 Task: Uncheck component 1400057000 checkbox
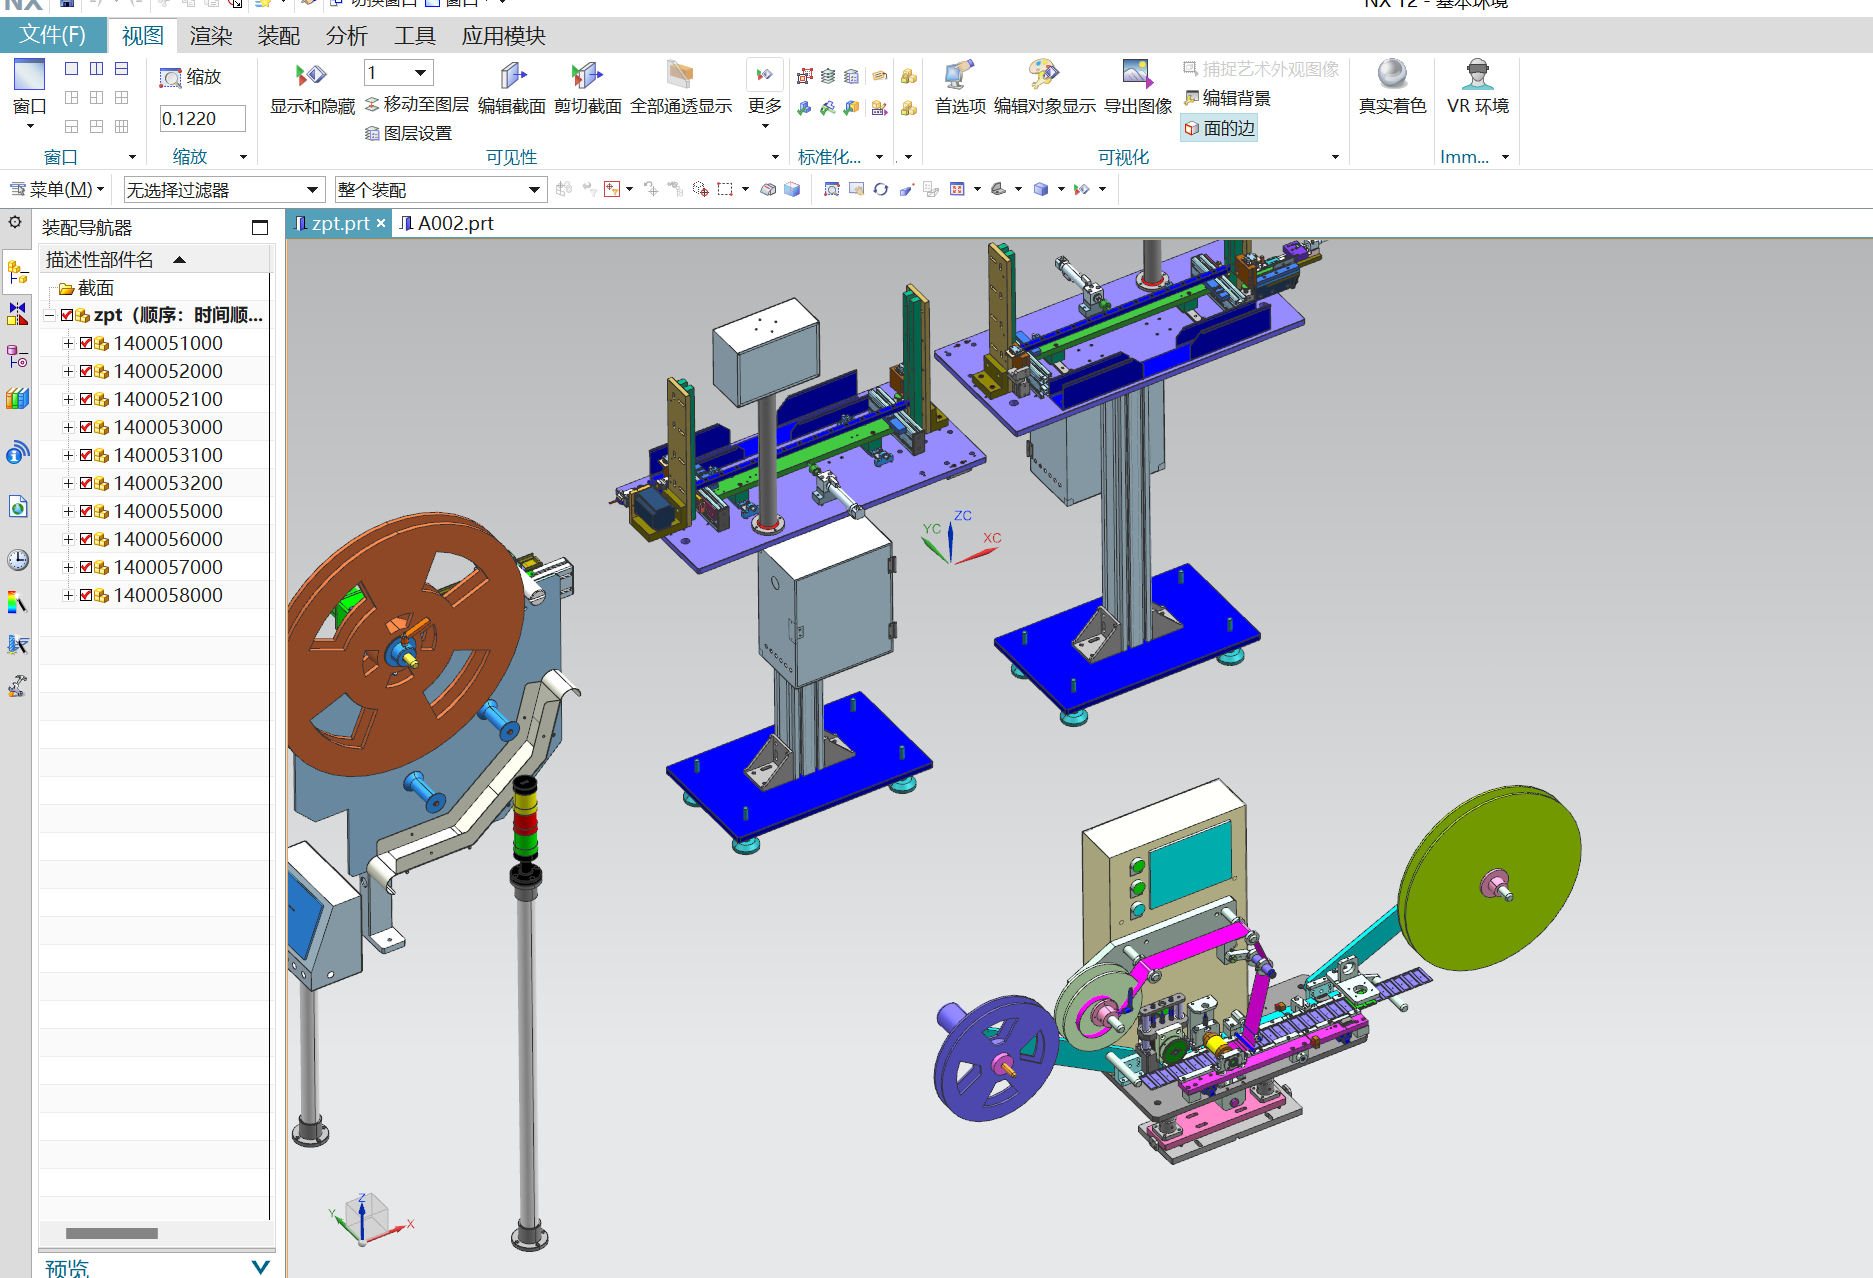point(86,567)
